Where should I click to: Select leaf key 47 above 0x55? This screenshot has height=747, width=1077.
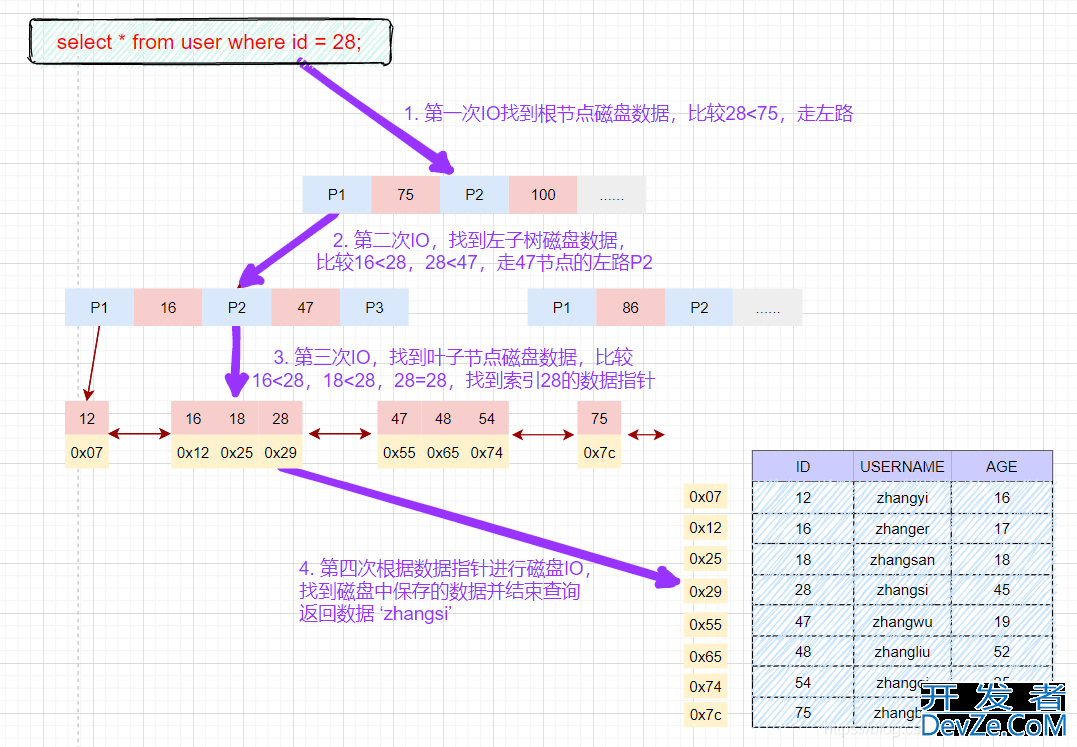[399, 418]
